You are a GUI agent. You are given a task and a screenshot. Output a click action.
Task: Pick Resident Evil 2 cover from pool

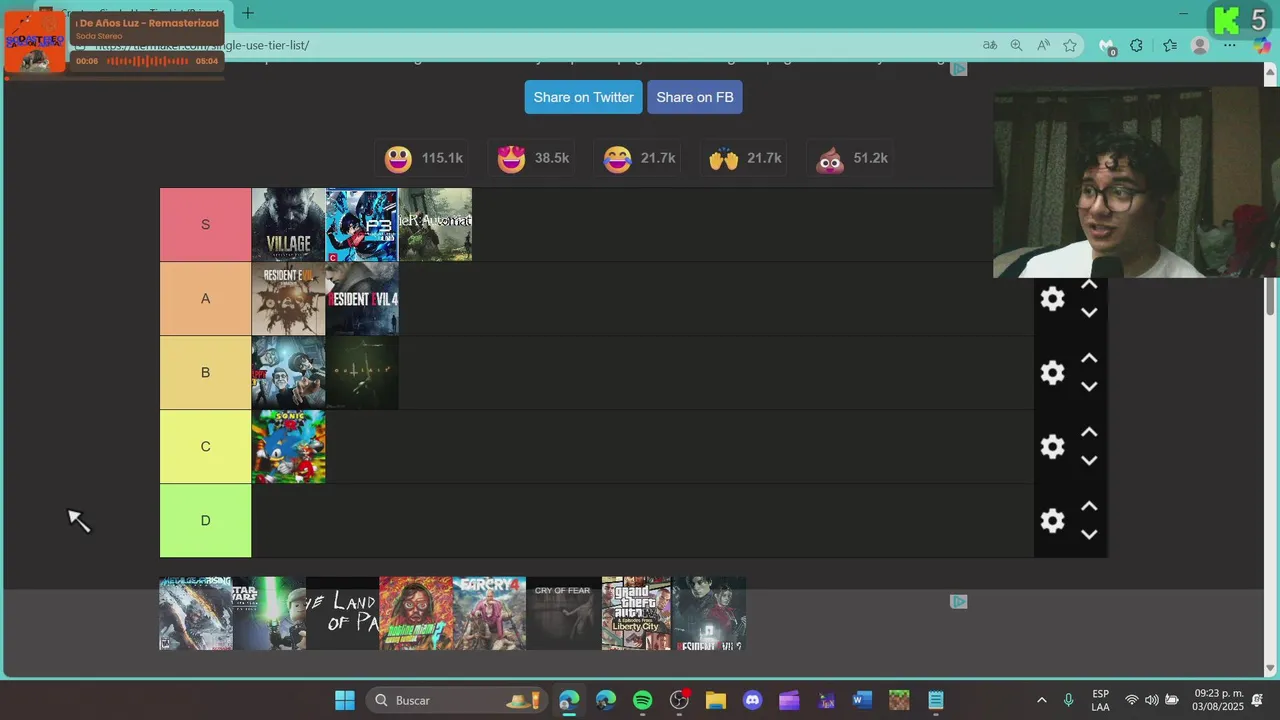[x=710, y=613]
